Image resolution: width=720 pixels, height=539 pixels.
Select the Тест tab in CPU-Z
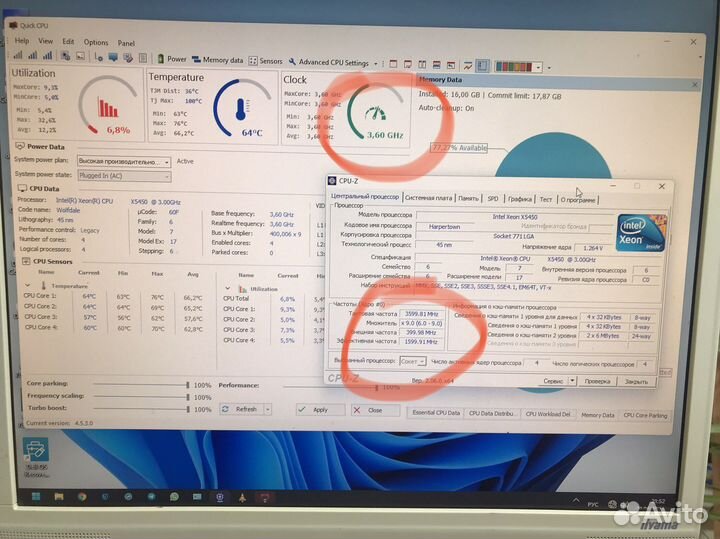[546, 199]
